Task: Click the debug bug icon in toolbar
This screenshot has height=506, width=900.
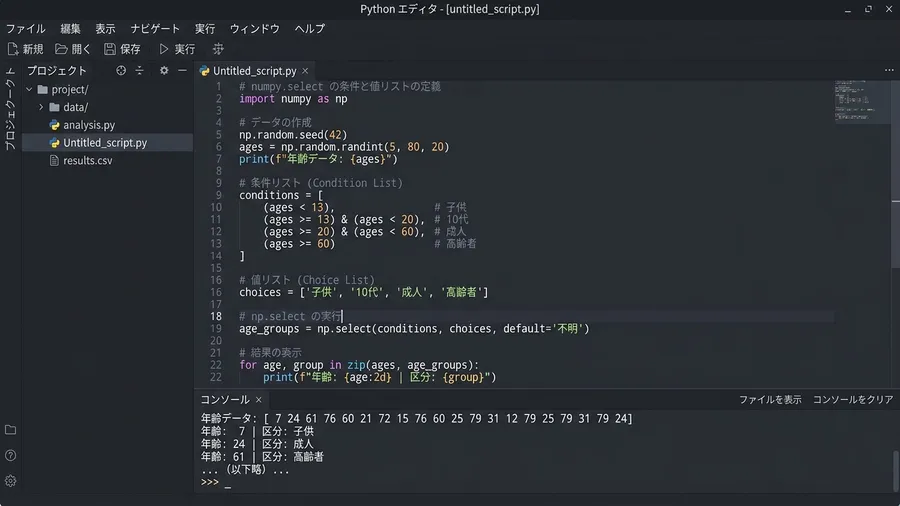Action: coord(218,49)
